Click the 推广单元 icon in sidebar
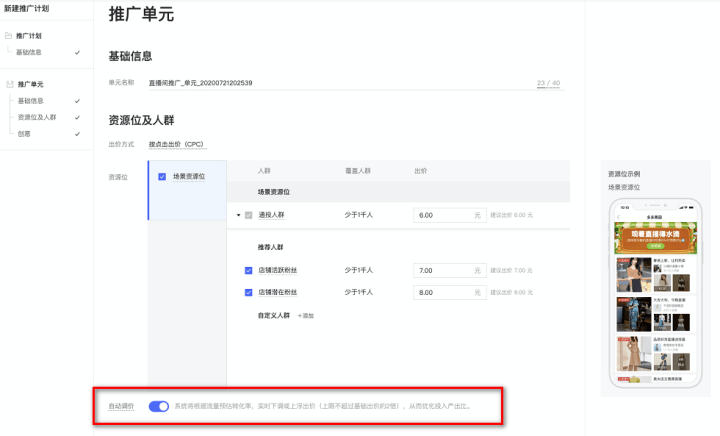This screenshot has height=436, width=720. point(10,85)
